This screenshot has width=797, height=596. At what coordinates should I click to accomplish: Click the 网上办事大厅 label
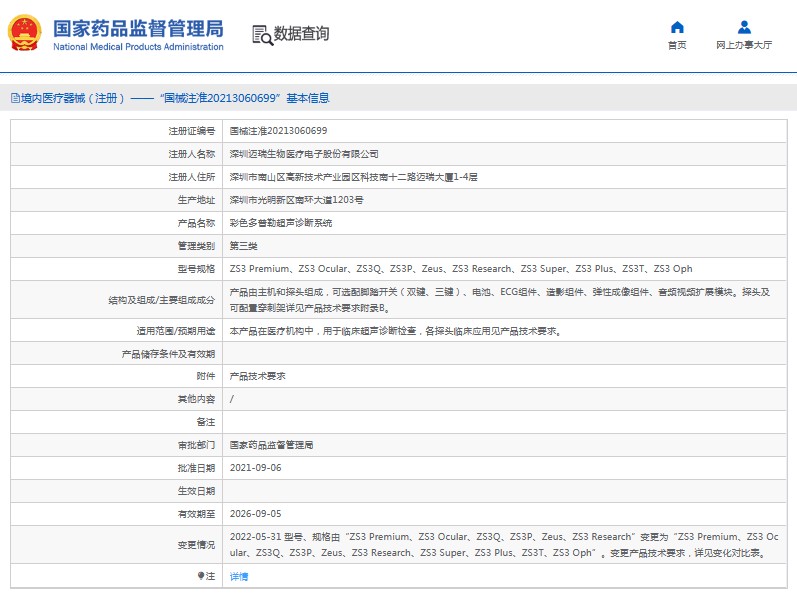pyautogui.click(x=744, y=45)
